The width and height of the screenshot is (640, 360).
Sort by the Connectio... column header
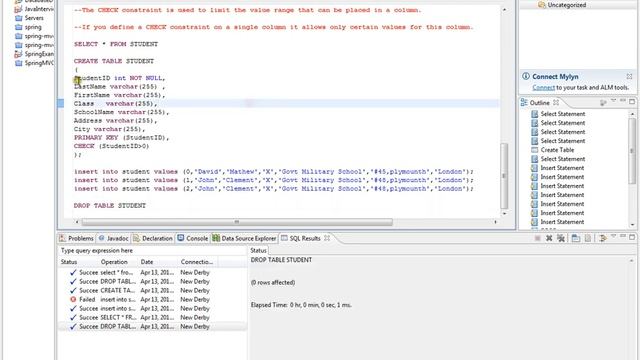pos(198,262)
